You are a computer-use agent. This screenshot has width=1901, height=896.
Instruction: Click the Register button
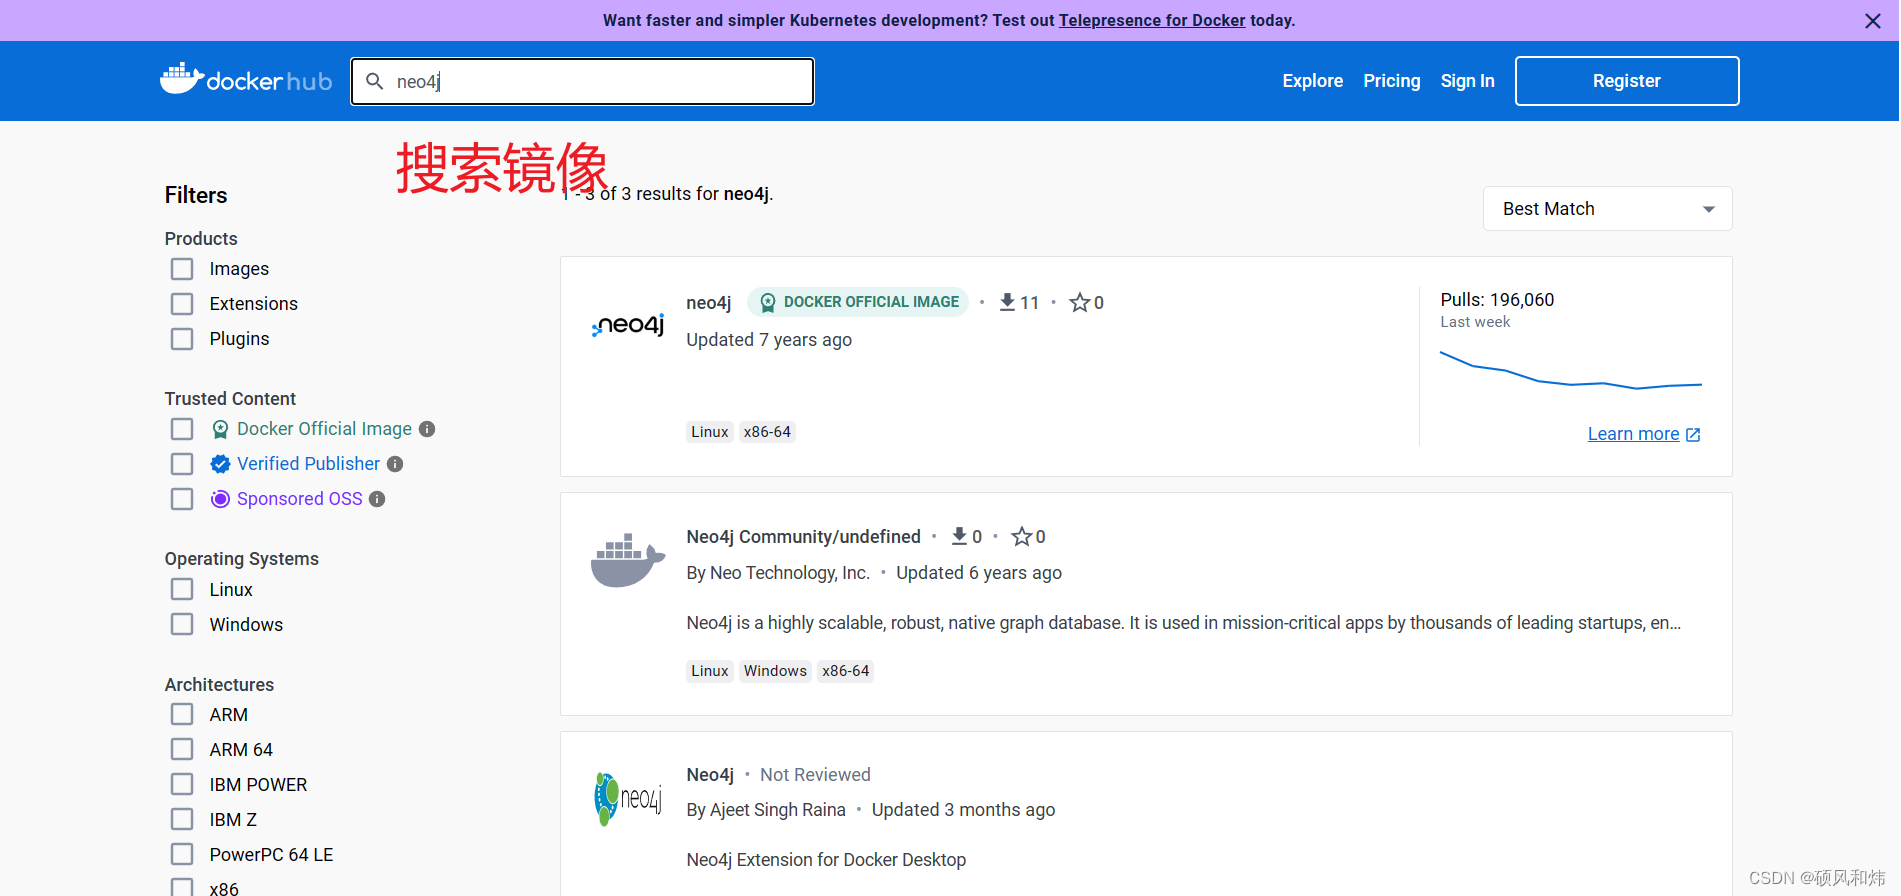tap(1627, 81)
